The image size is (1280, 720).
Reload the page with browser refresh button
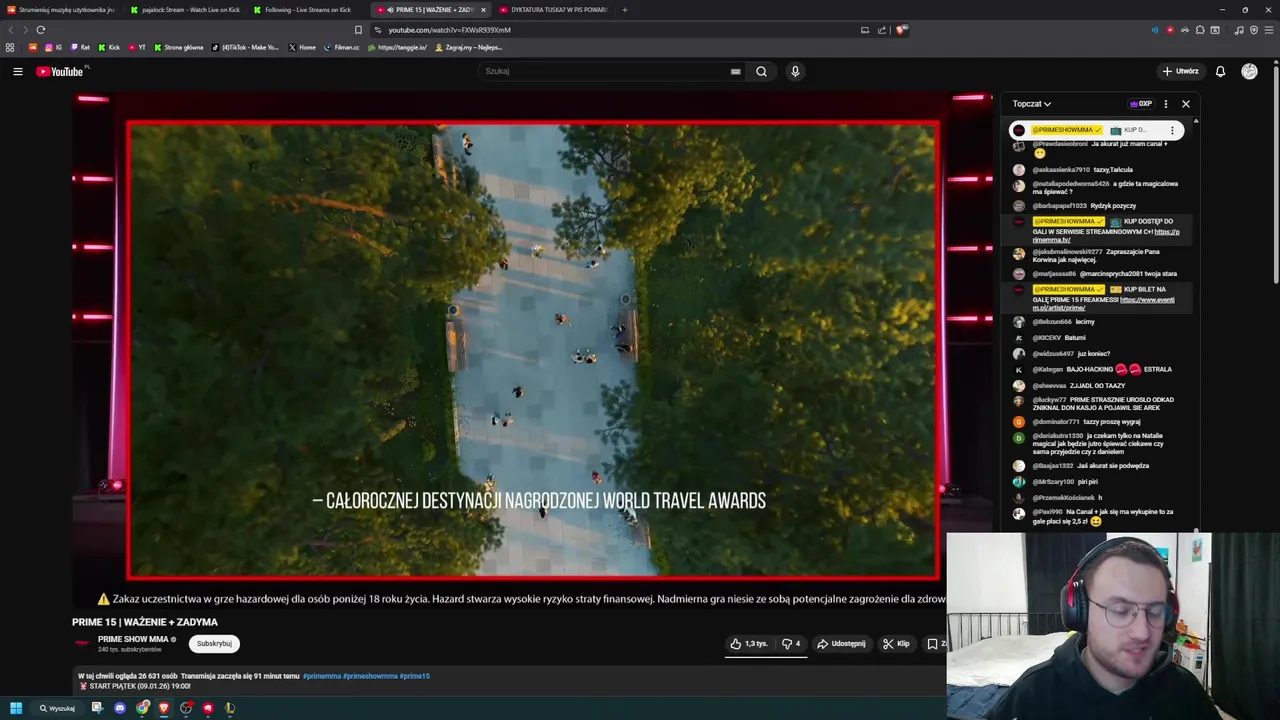click(x=41, y=30)
